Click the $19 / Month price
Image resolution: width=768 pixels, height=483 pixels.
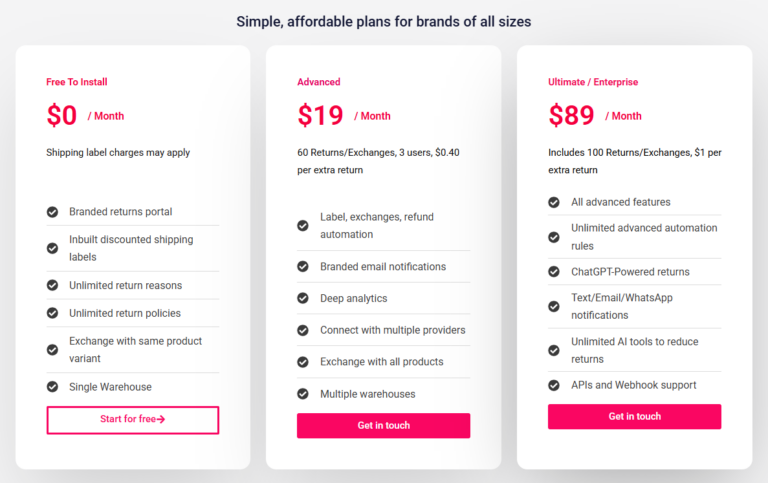coord(343,116)
